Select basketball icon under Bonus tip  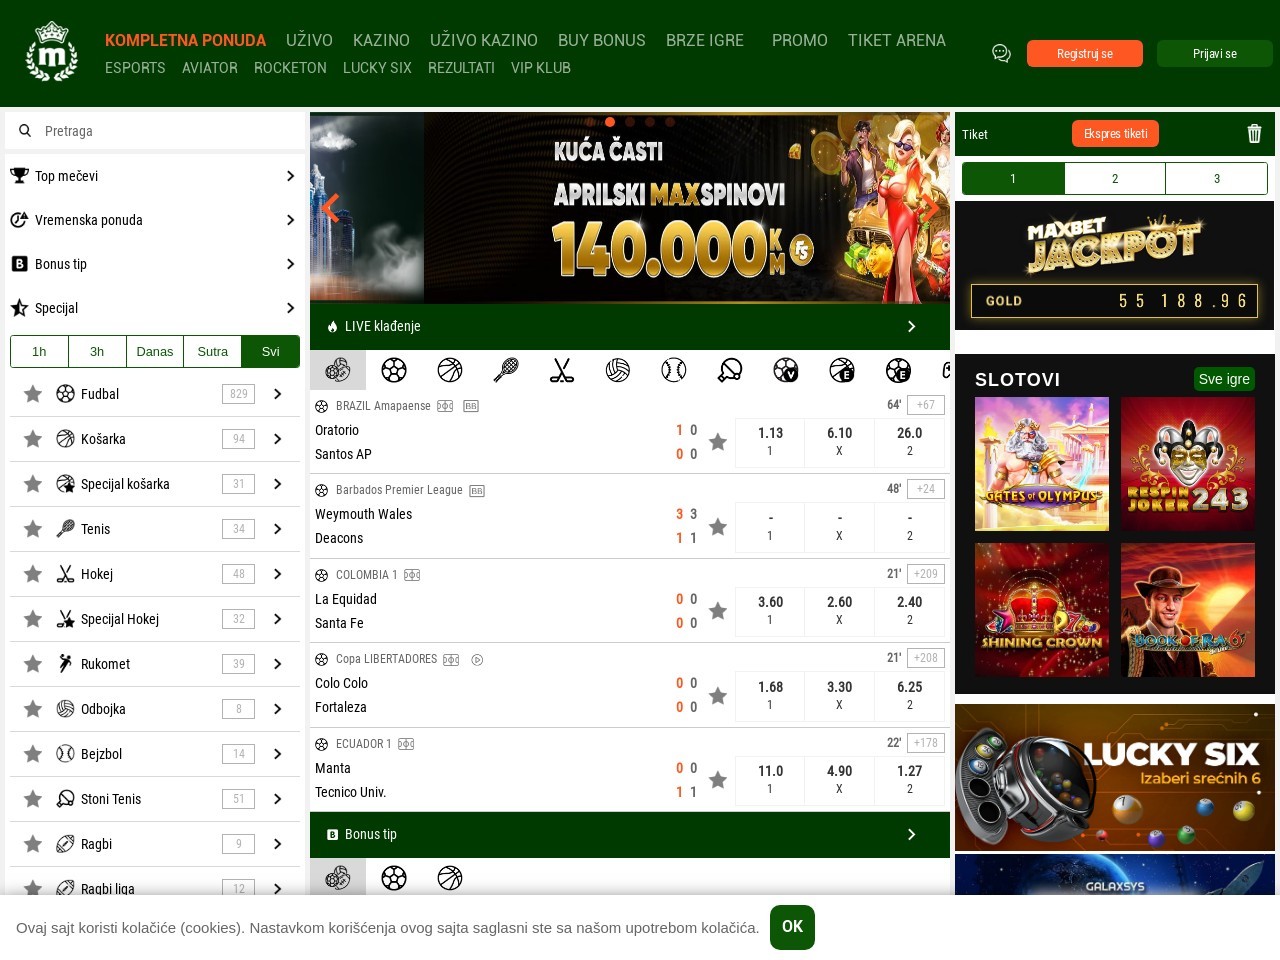click(450, 878)
